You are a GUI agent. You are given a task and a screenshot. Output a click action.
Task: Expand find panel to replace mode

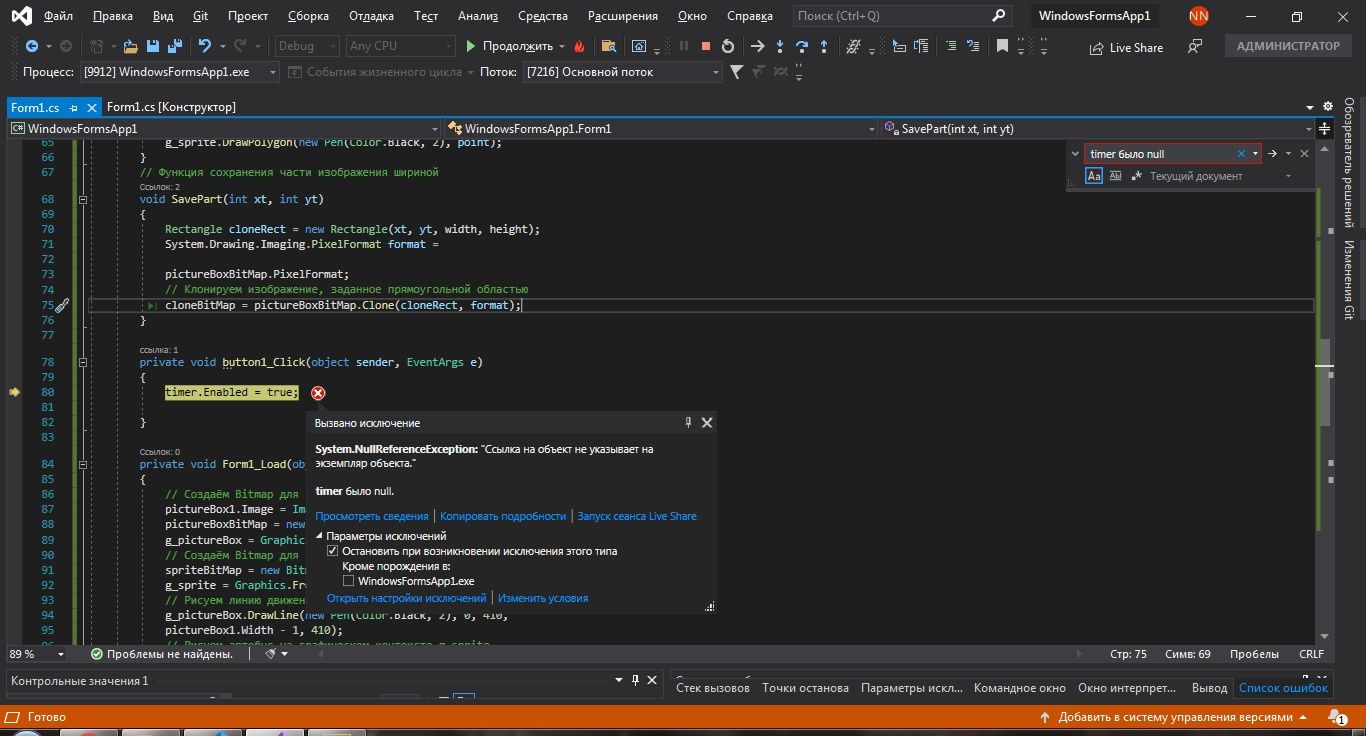[1076, 154]
